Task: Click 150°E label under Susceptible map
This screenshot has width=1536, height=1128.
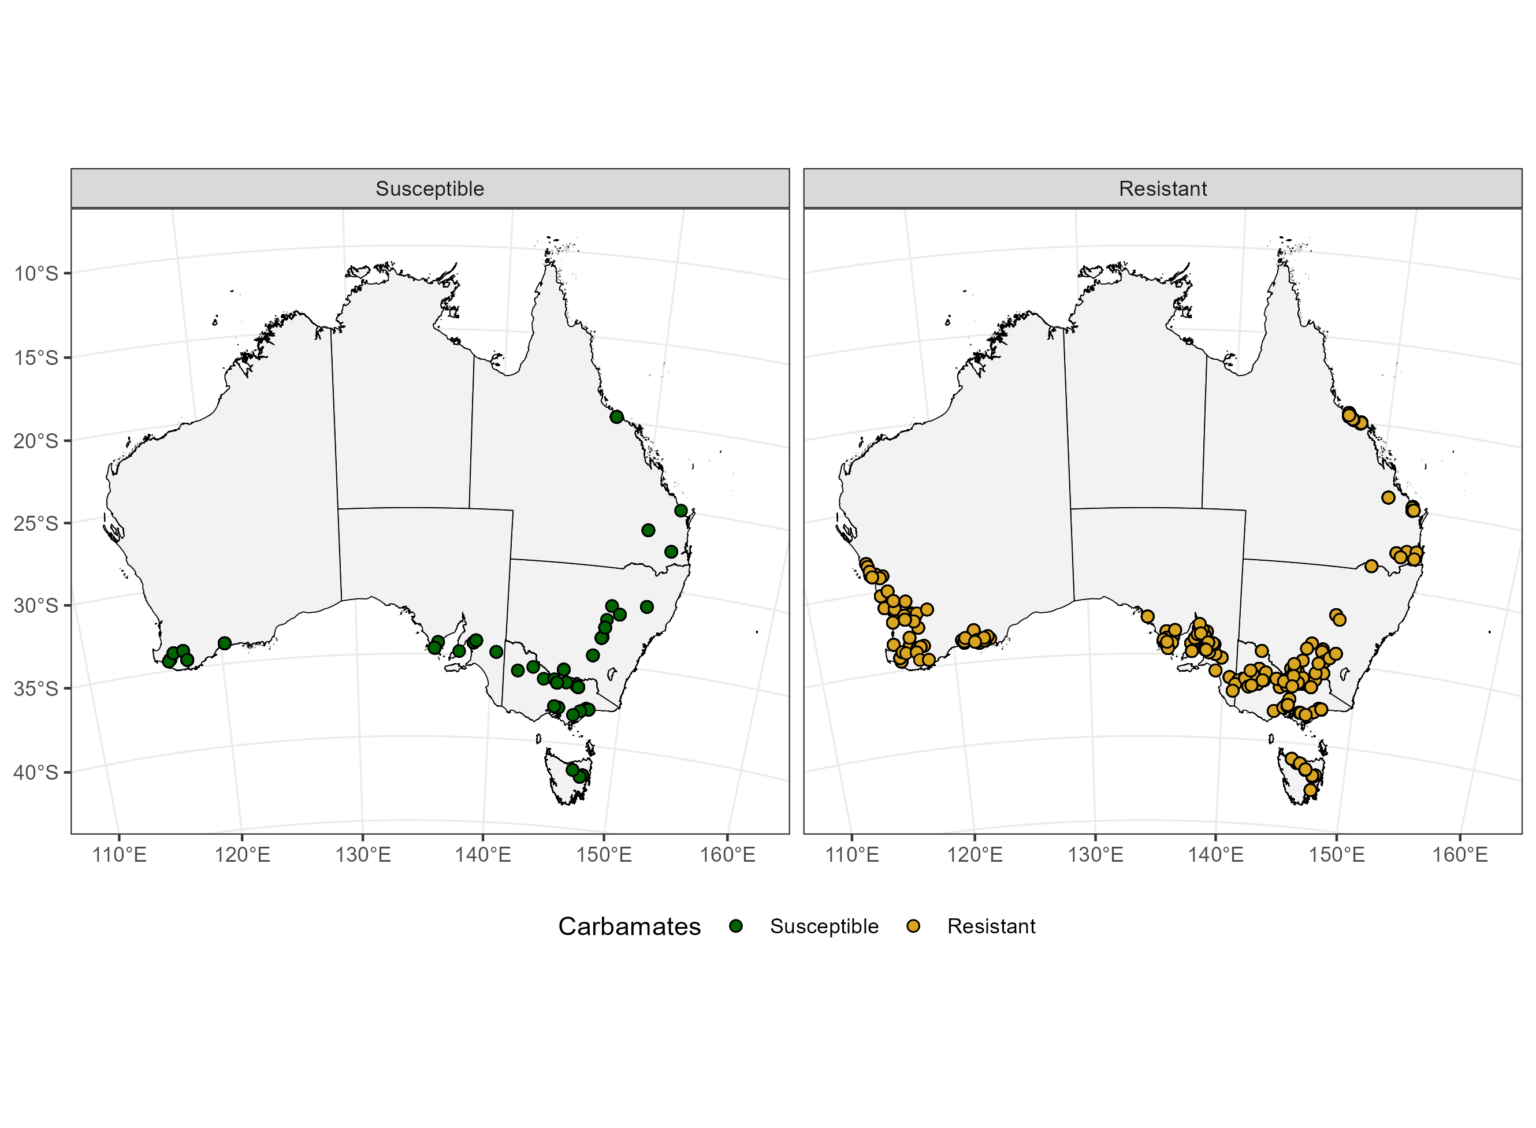Action: (x=605, y=855)
